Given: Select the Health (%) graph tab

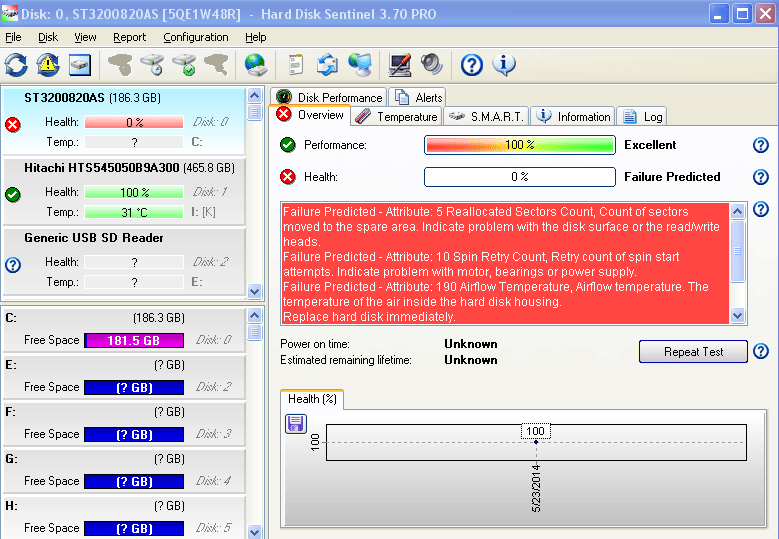Looking at the screenshot, I should (312, 399).
